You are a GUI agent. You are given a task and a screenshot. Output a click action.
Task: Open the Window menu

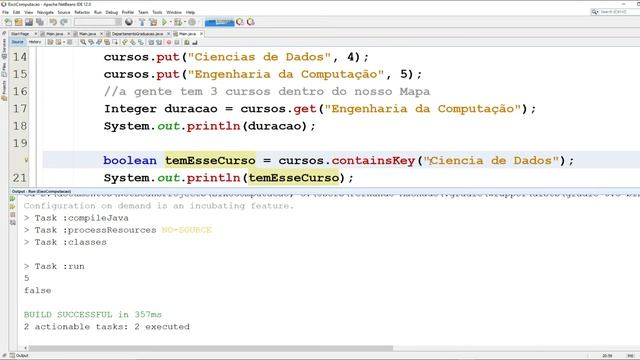tap(174, 12)
